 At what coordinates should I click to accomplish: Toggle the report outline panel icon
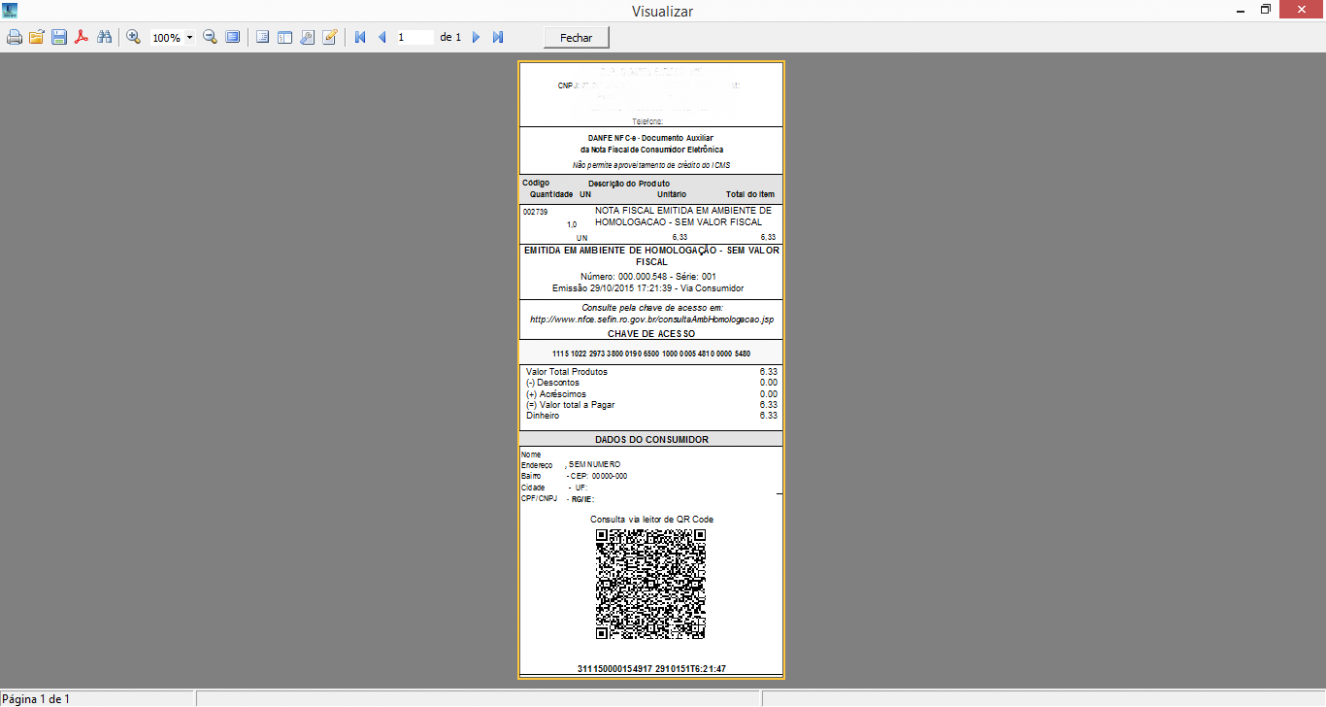[x=263, y=37]
